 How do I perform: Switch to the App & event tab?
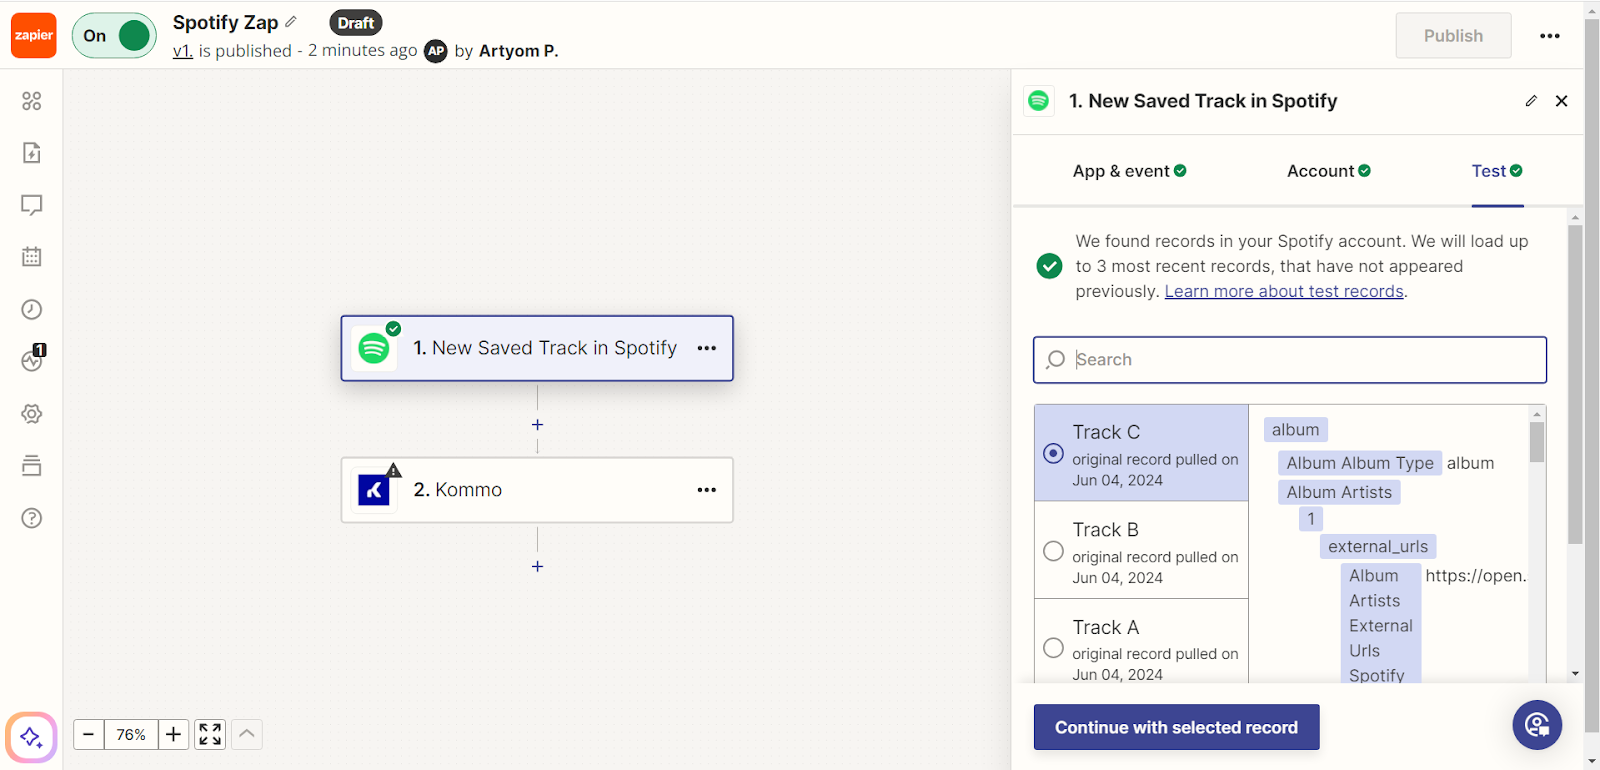(1130, 171)
